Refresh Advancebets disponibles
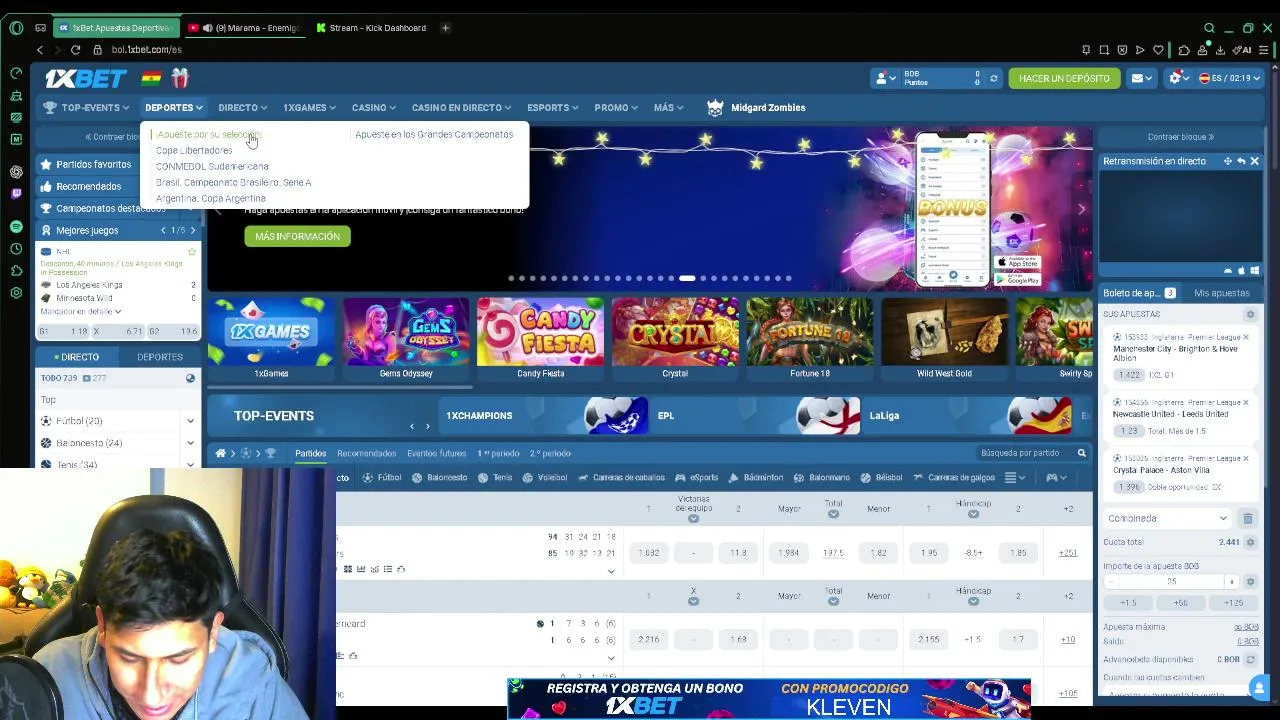This screenshot has height=720, width=1280. coord(1249,659)
